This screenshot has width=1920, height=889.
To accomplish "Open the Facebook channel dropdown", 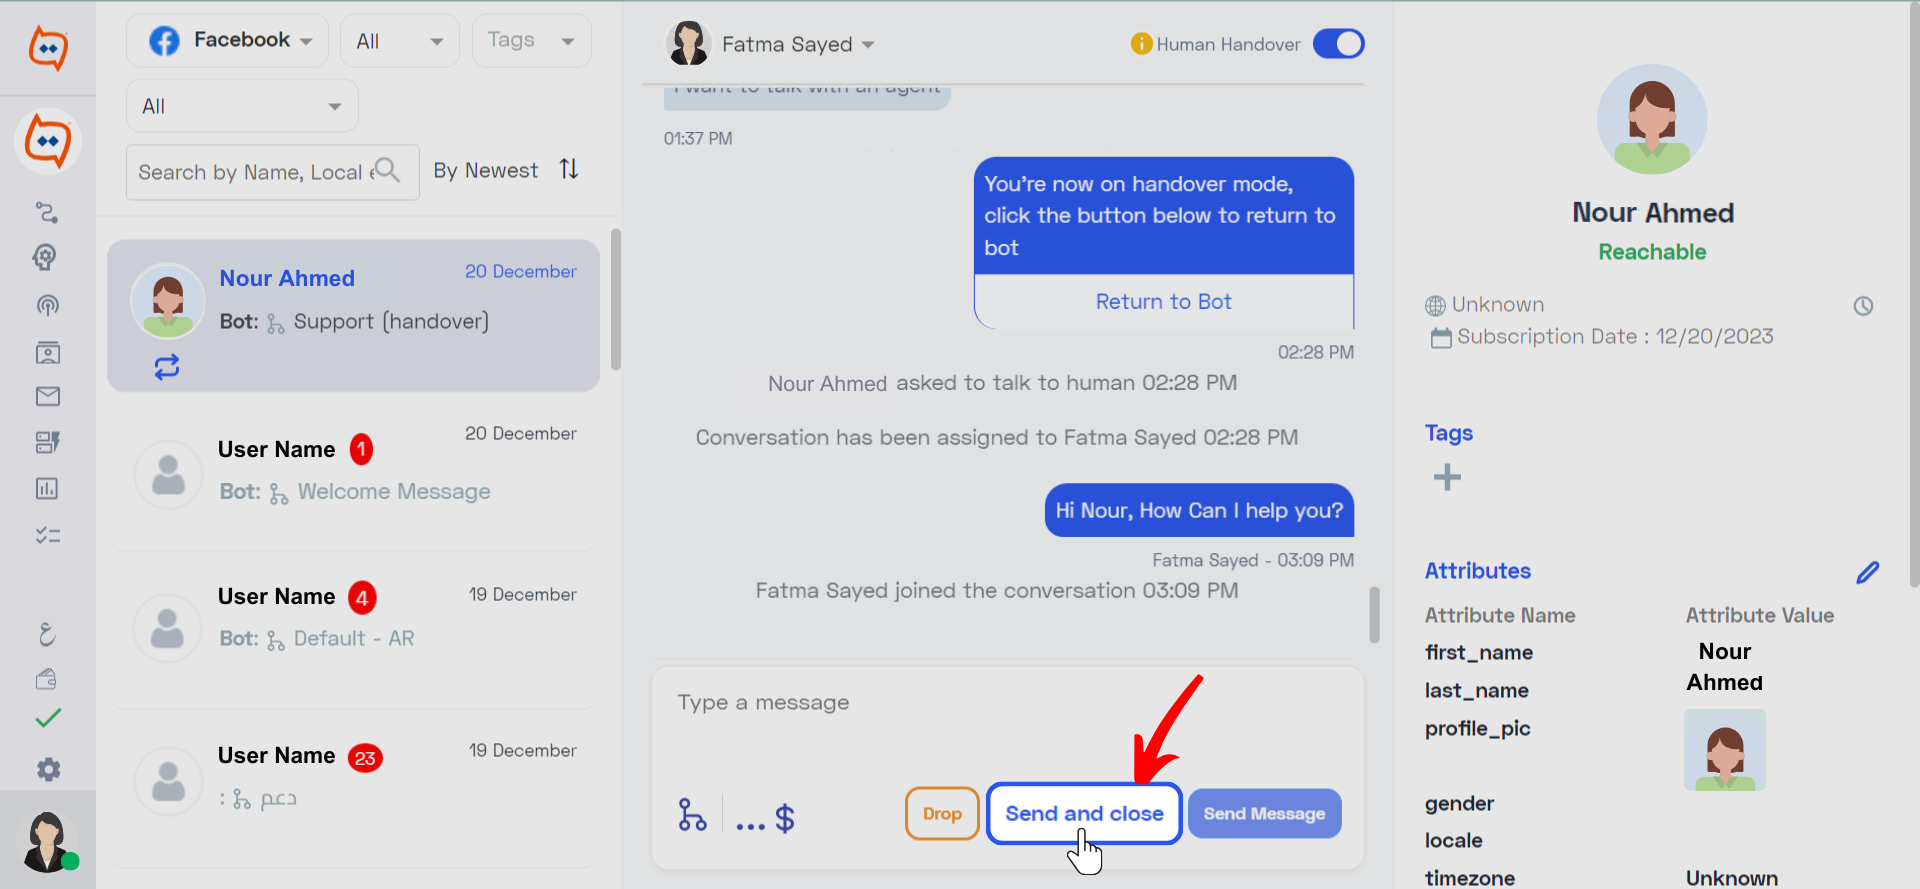I will coord(228,41).
